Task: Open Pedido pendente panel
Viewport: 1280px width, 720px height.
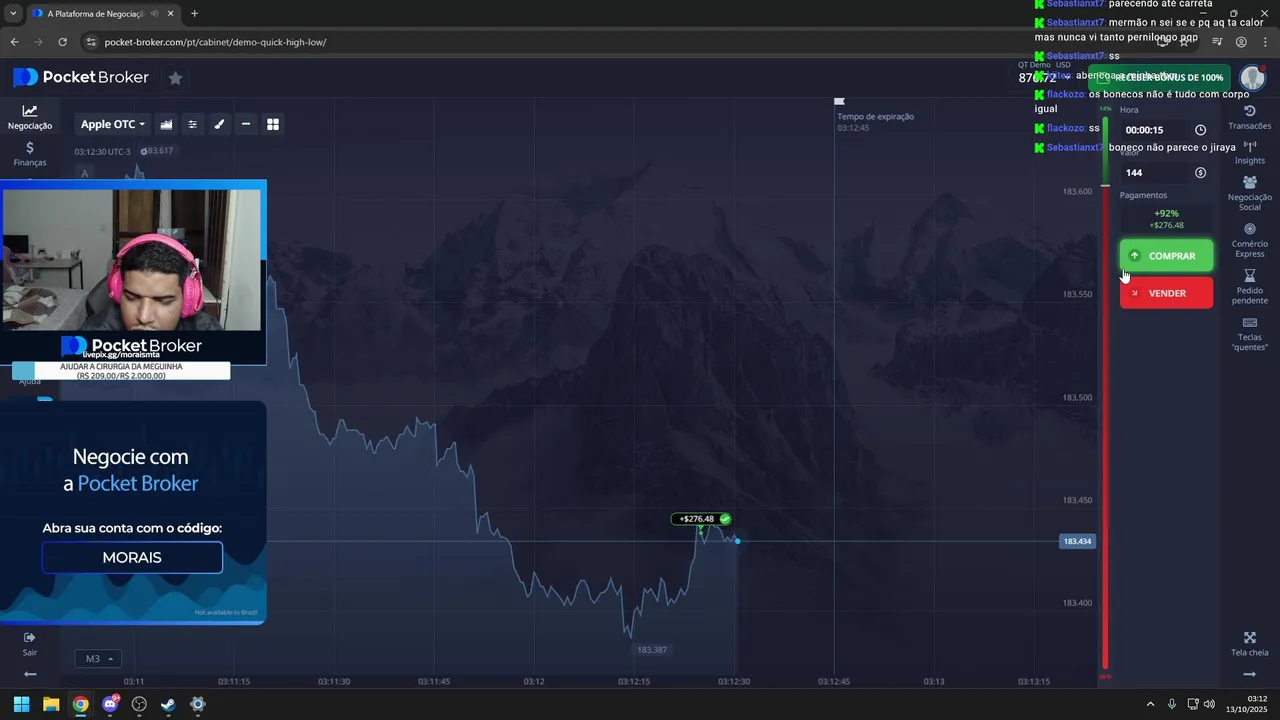Action: [1249, 287]
